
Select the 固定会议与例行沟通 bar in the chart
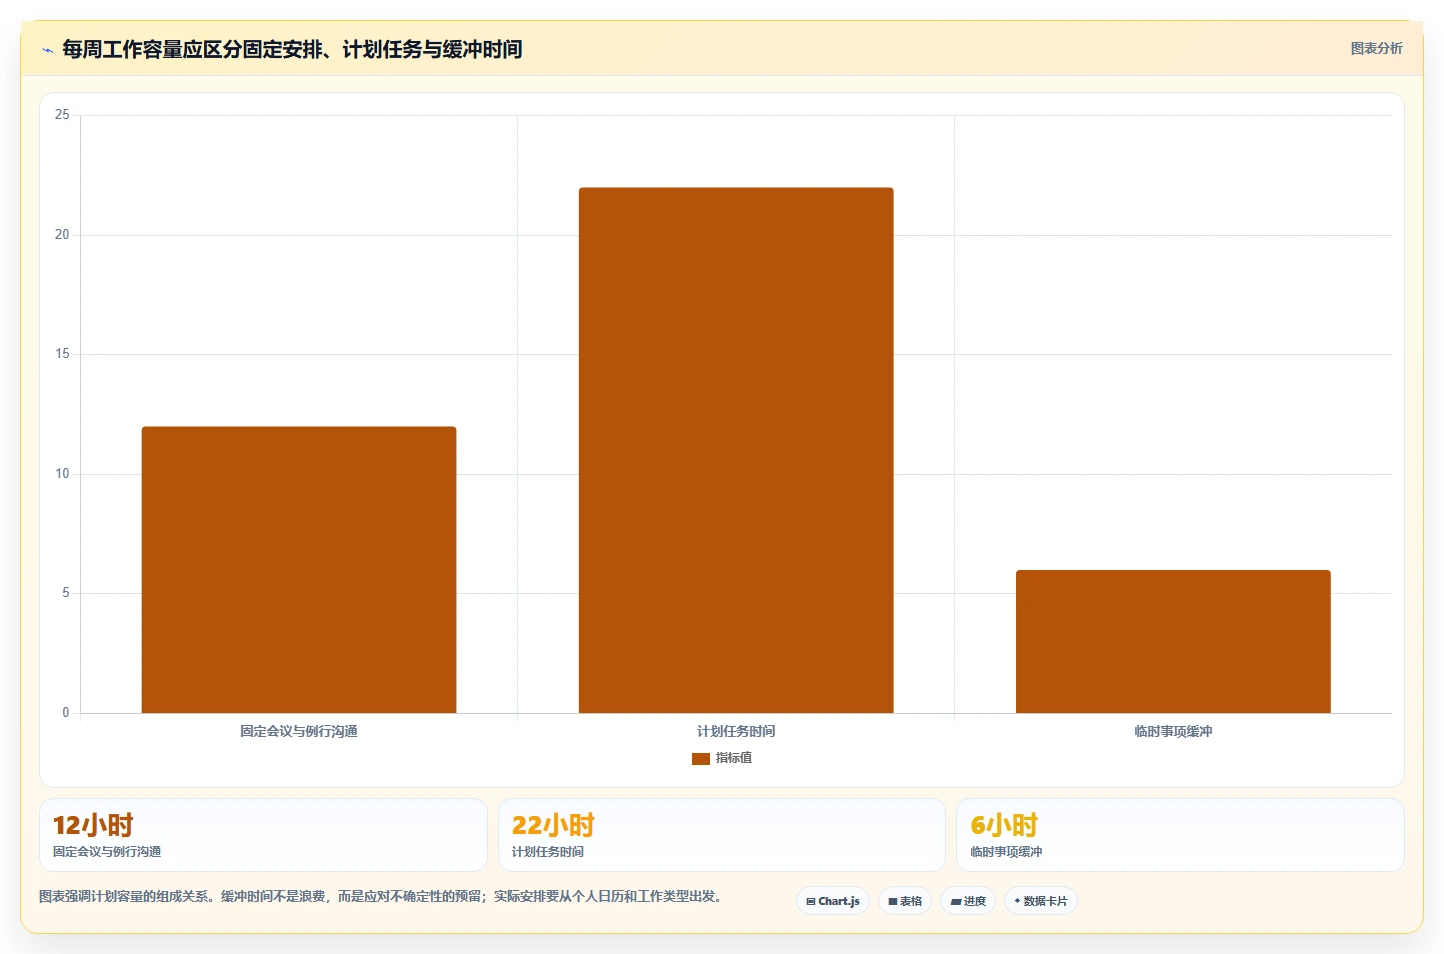(x=299, y=570)
